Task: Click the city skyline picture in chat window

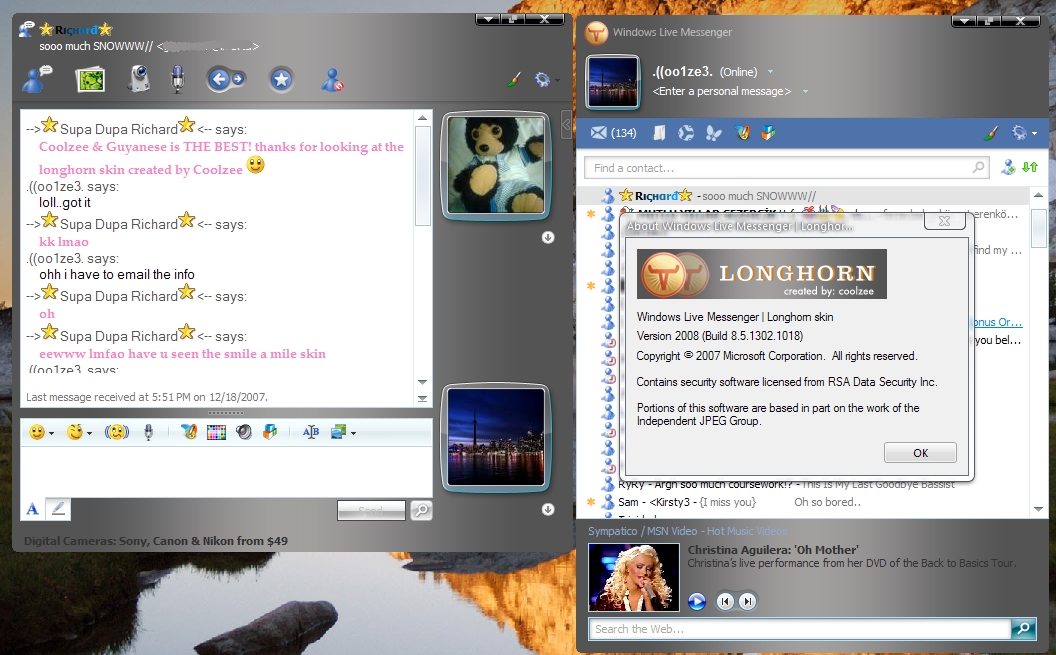Action: click(496, 437)
